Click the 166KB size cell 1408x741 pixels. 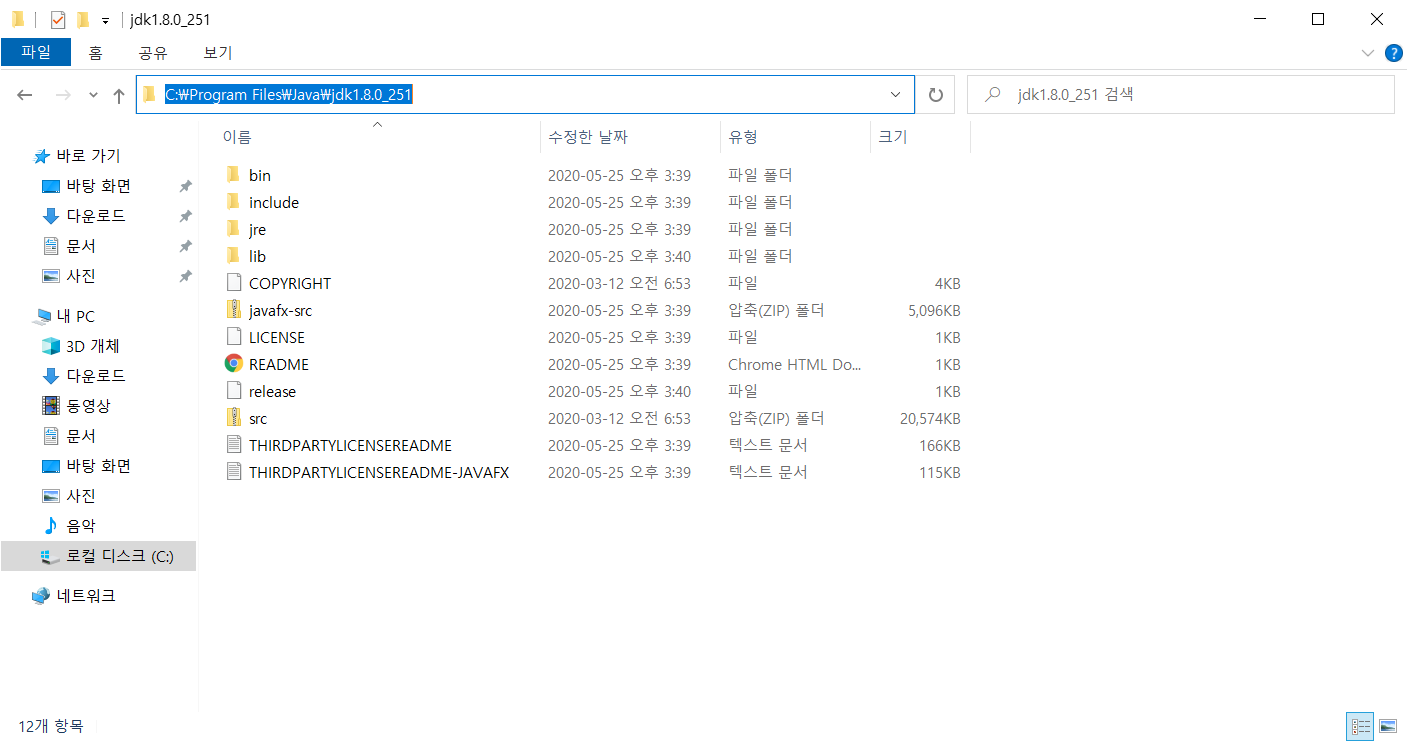(x=939, y=445)
